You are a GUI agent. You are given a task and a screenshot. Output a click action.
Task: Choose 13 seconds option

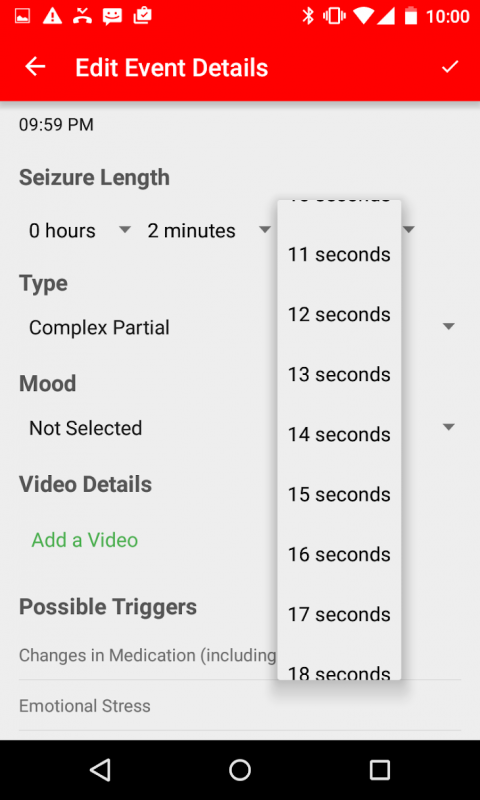pyautogui.click(x=339, y=374)
